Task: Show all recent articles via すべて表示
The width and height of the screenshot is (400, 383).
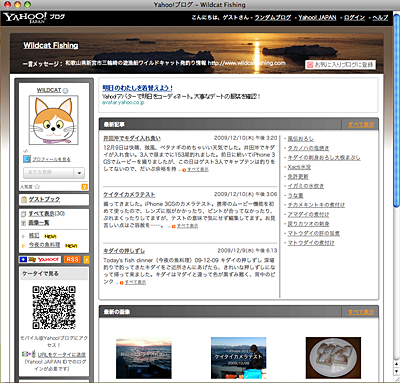Action: [361, 125]
